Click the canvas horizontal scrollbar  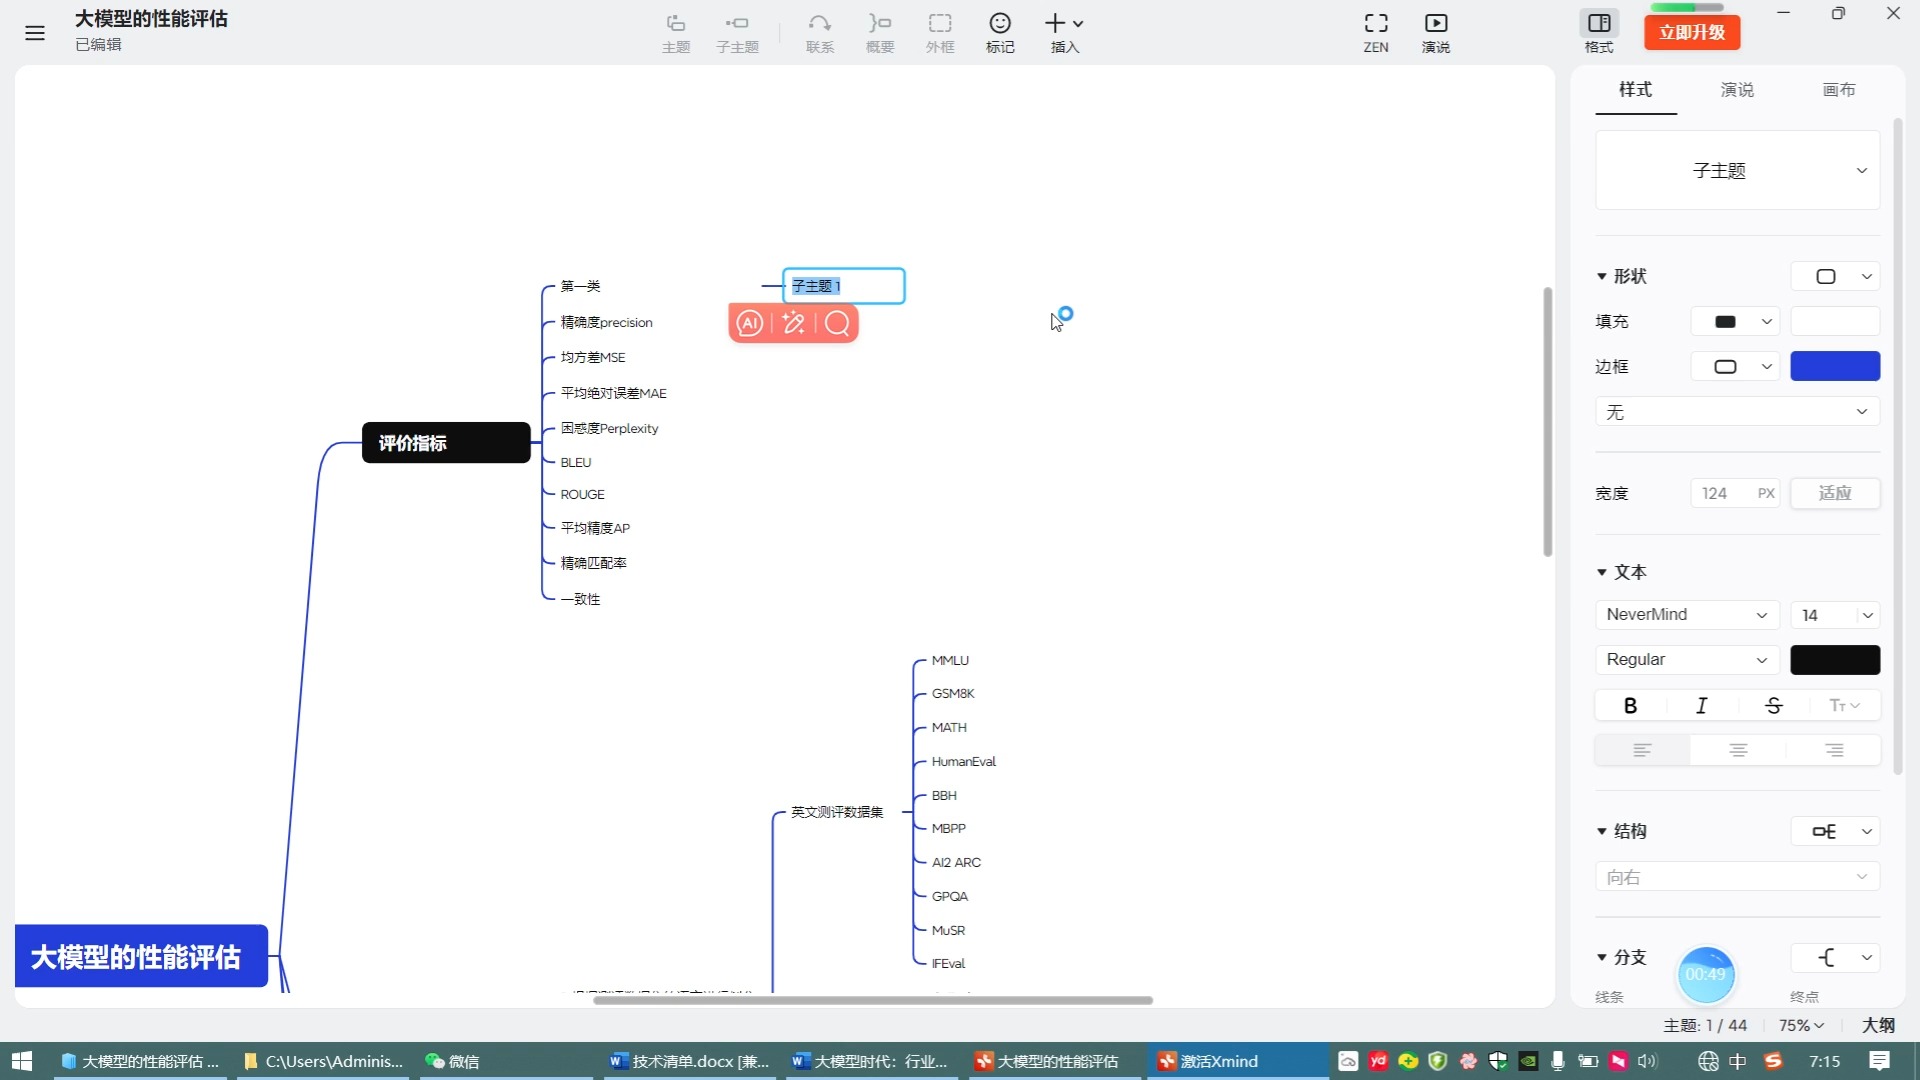point(873,1000)
